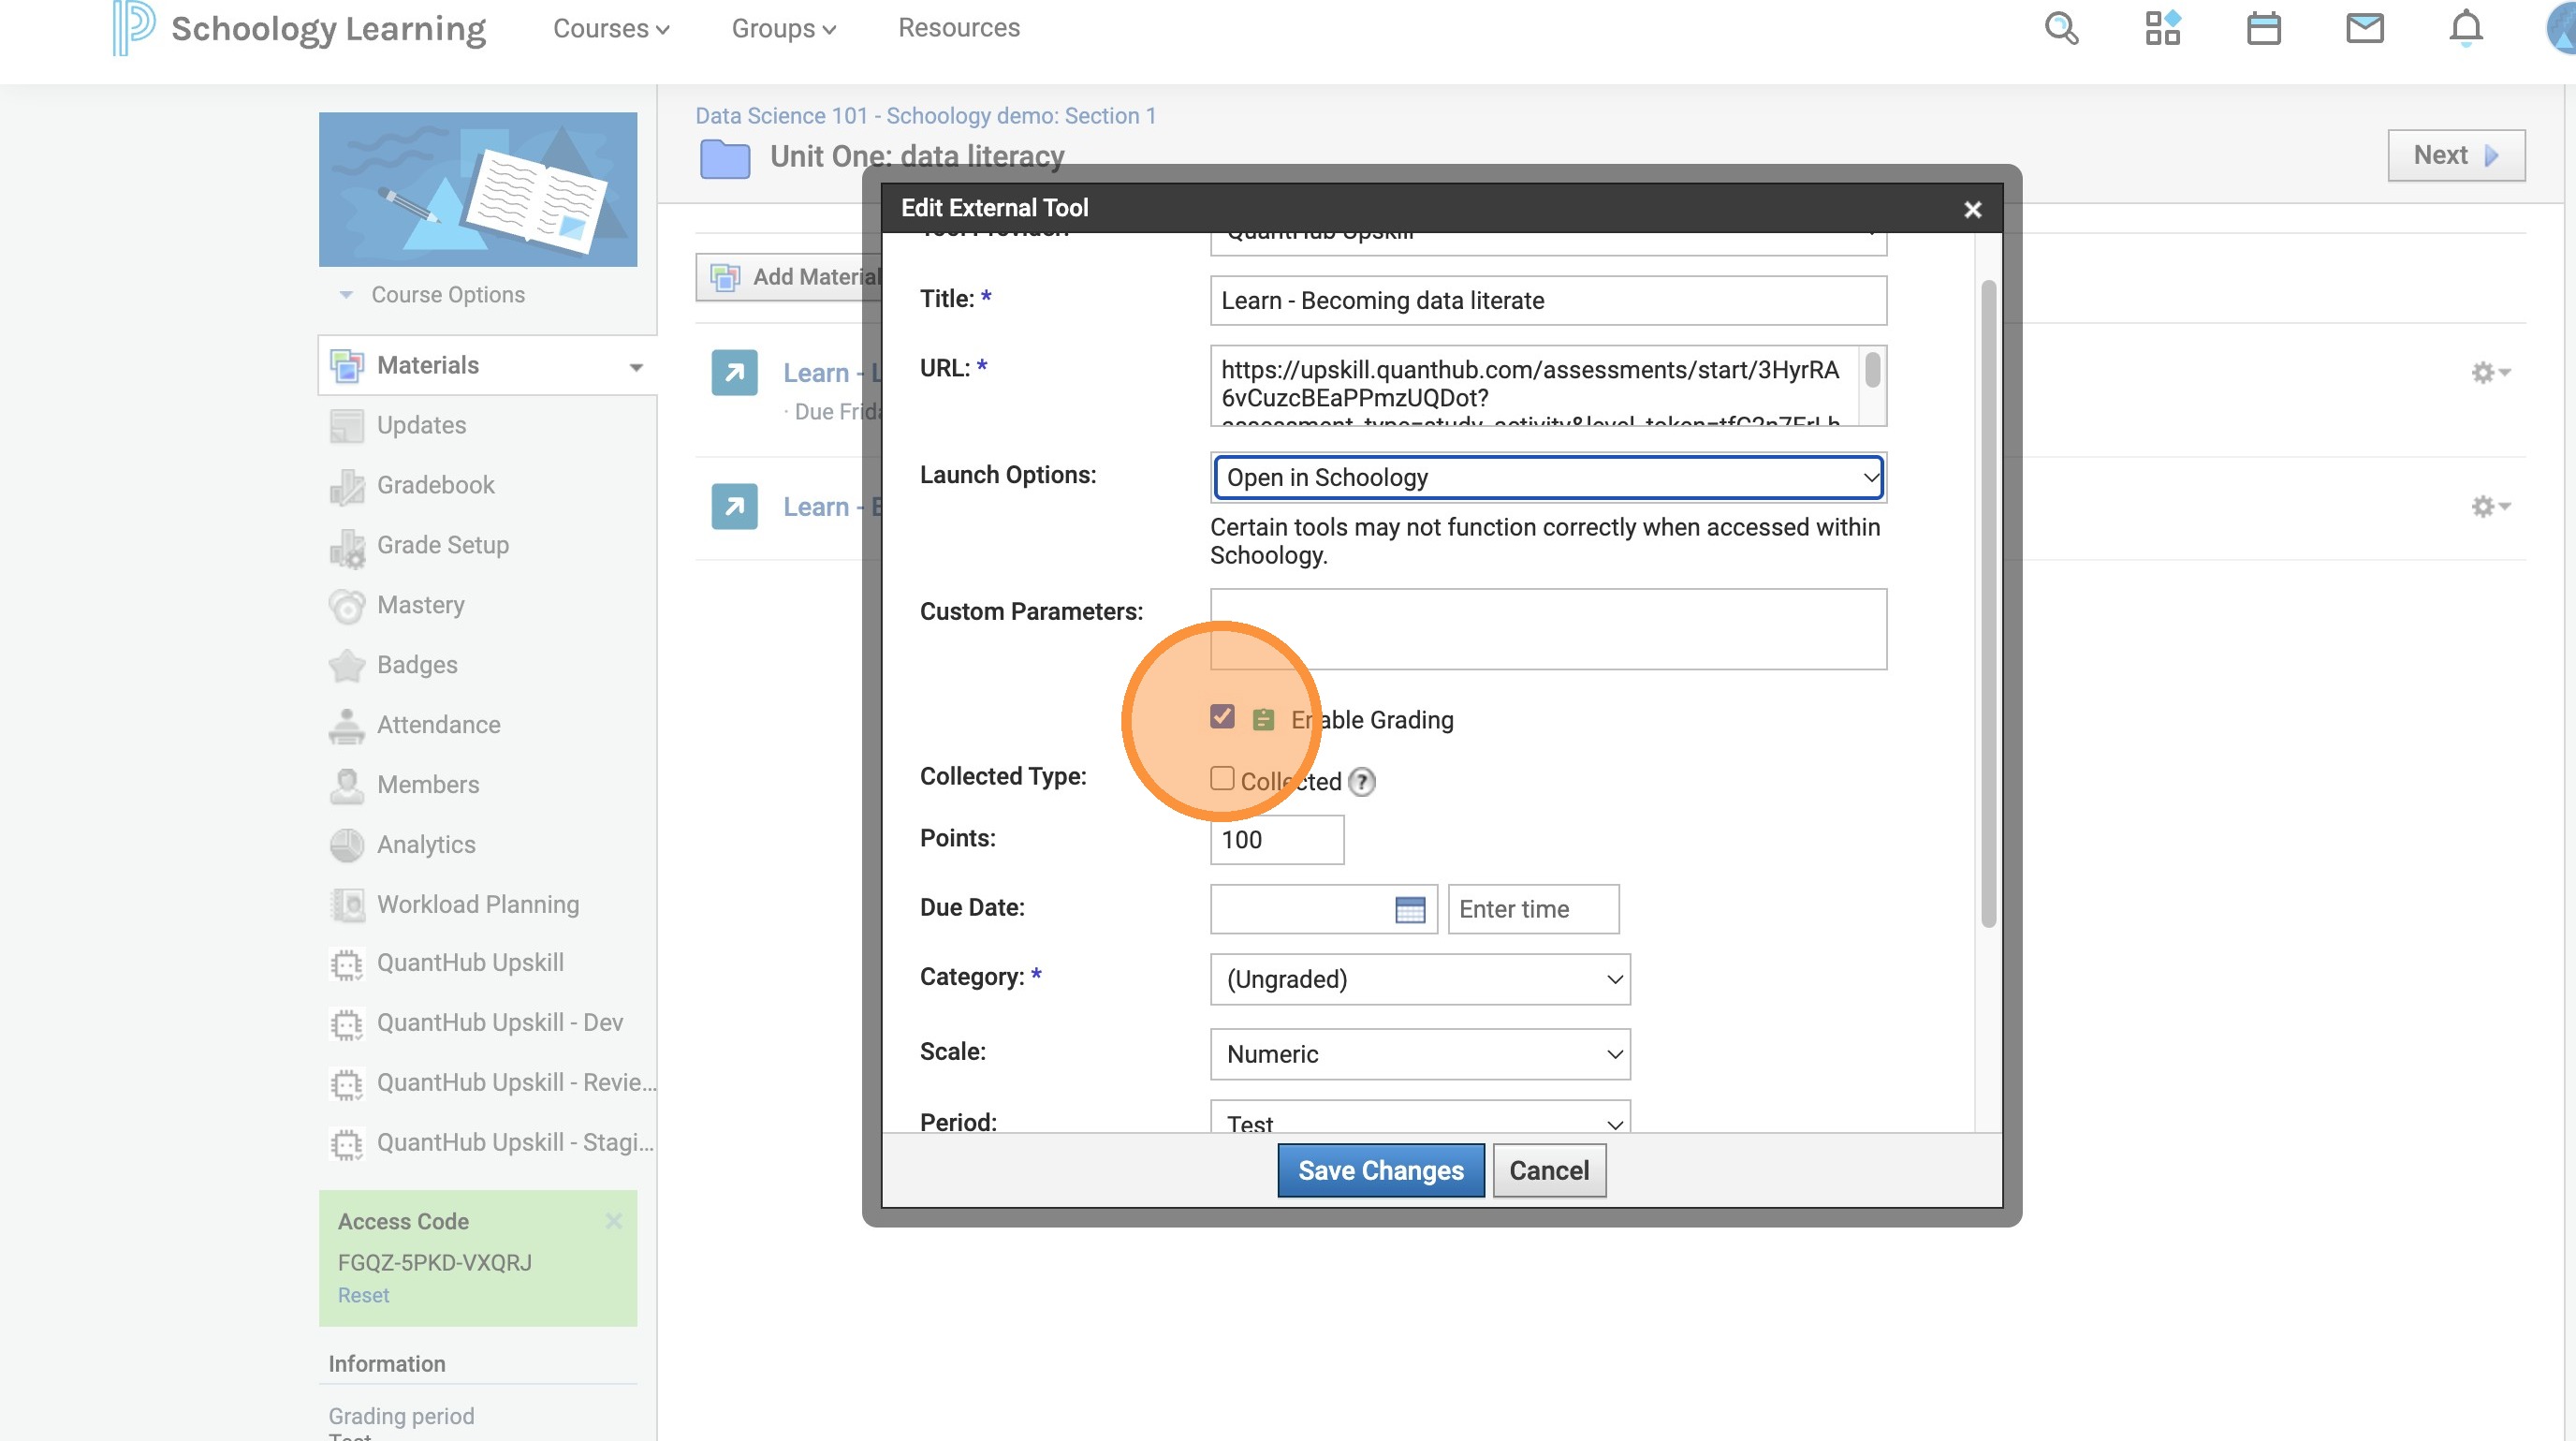Open the Launch Options dropdown
2576x1441 pixels.
click(1547, 478)
